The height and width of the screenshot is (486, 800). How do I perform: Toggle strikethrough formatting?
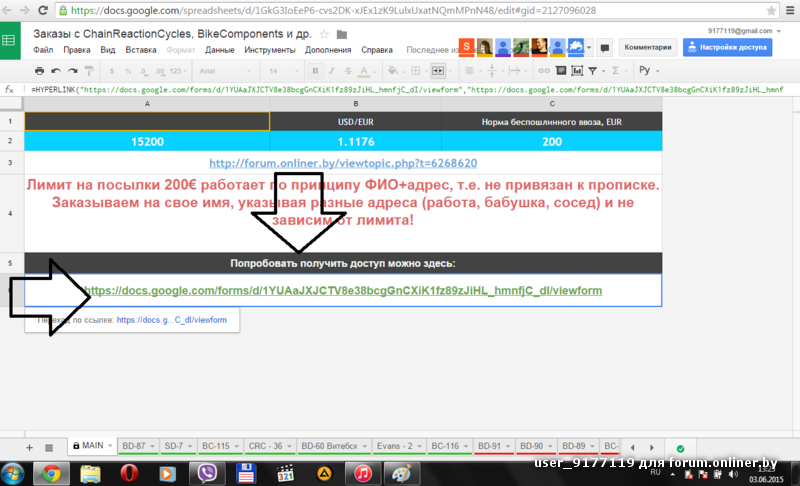(x=348, y=71)
